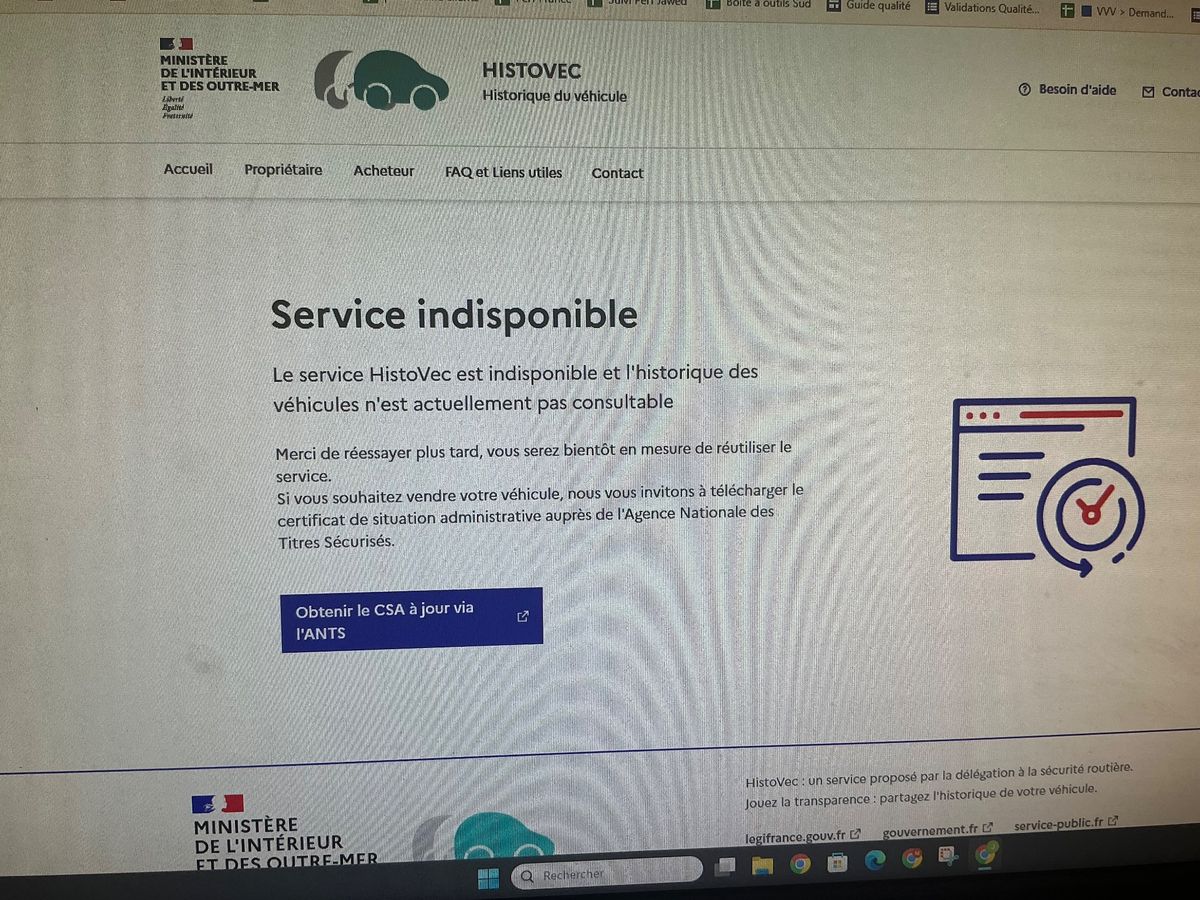Image resolution: width=1200 pixels, height=900 pixels.
Task: Click the active Chrome icon with underline
Action: click(x=986, y=855)
